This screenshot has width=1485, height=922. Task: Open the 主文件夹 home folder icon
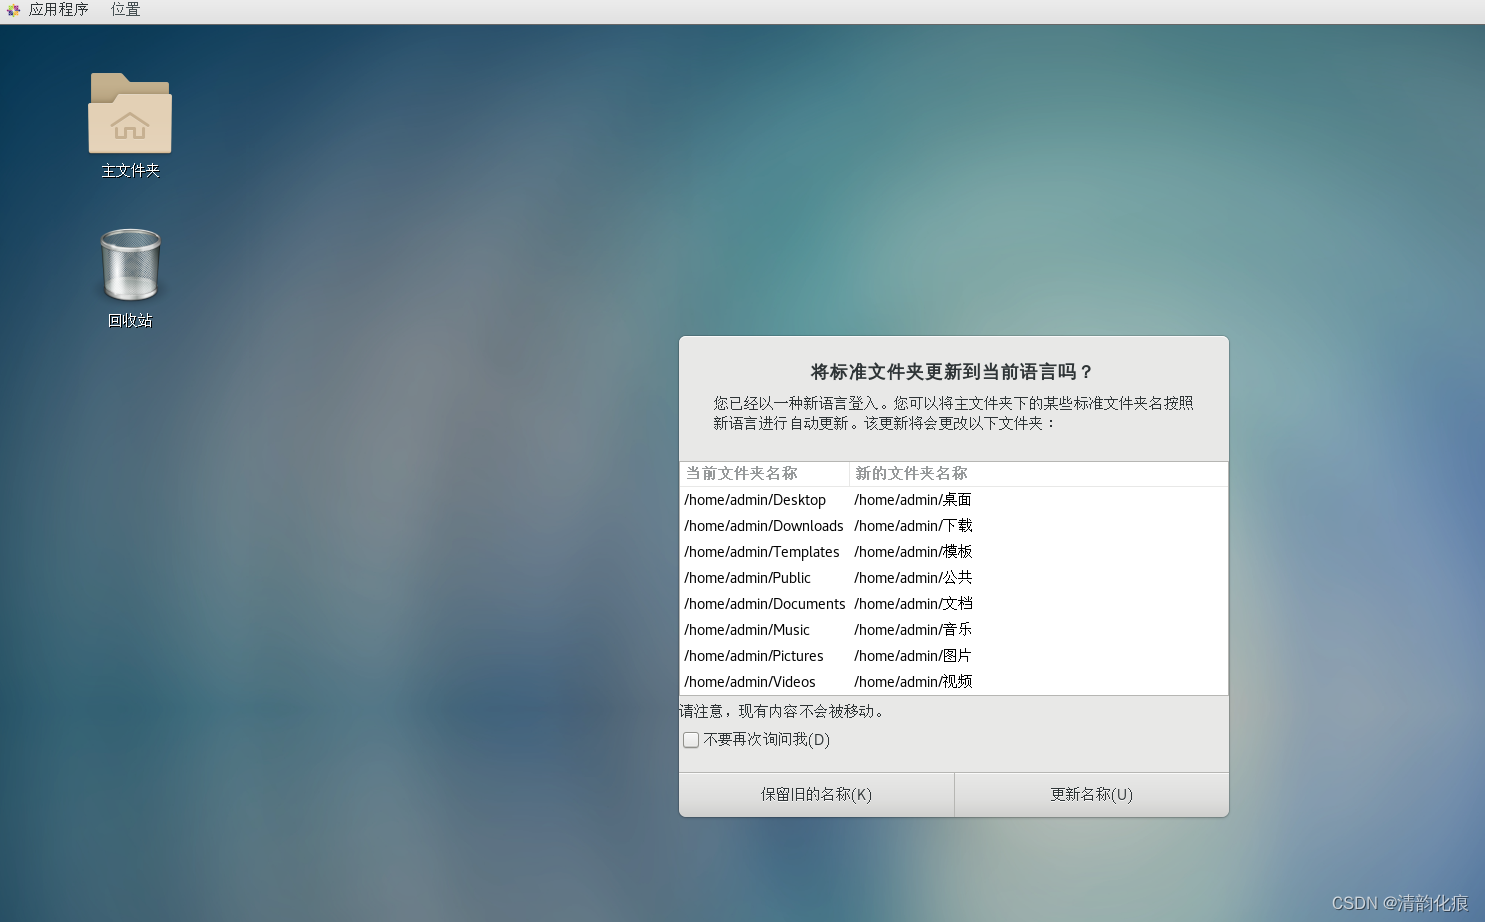(130, 113)
